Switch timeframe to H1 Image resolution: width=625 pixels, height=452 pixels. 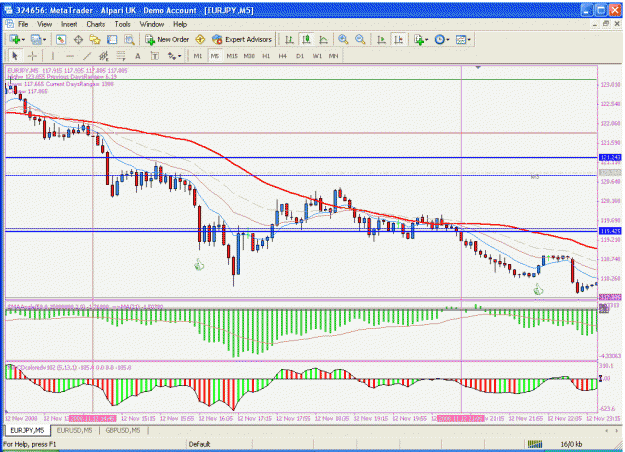(266, 56)
